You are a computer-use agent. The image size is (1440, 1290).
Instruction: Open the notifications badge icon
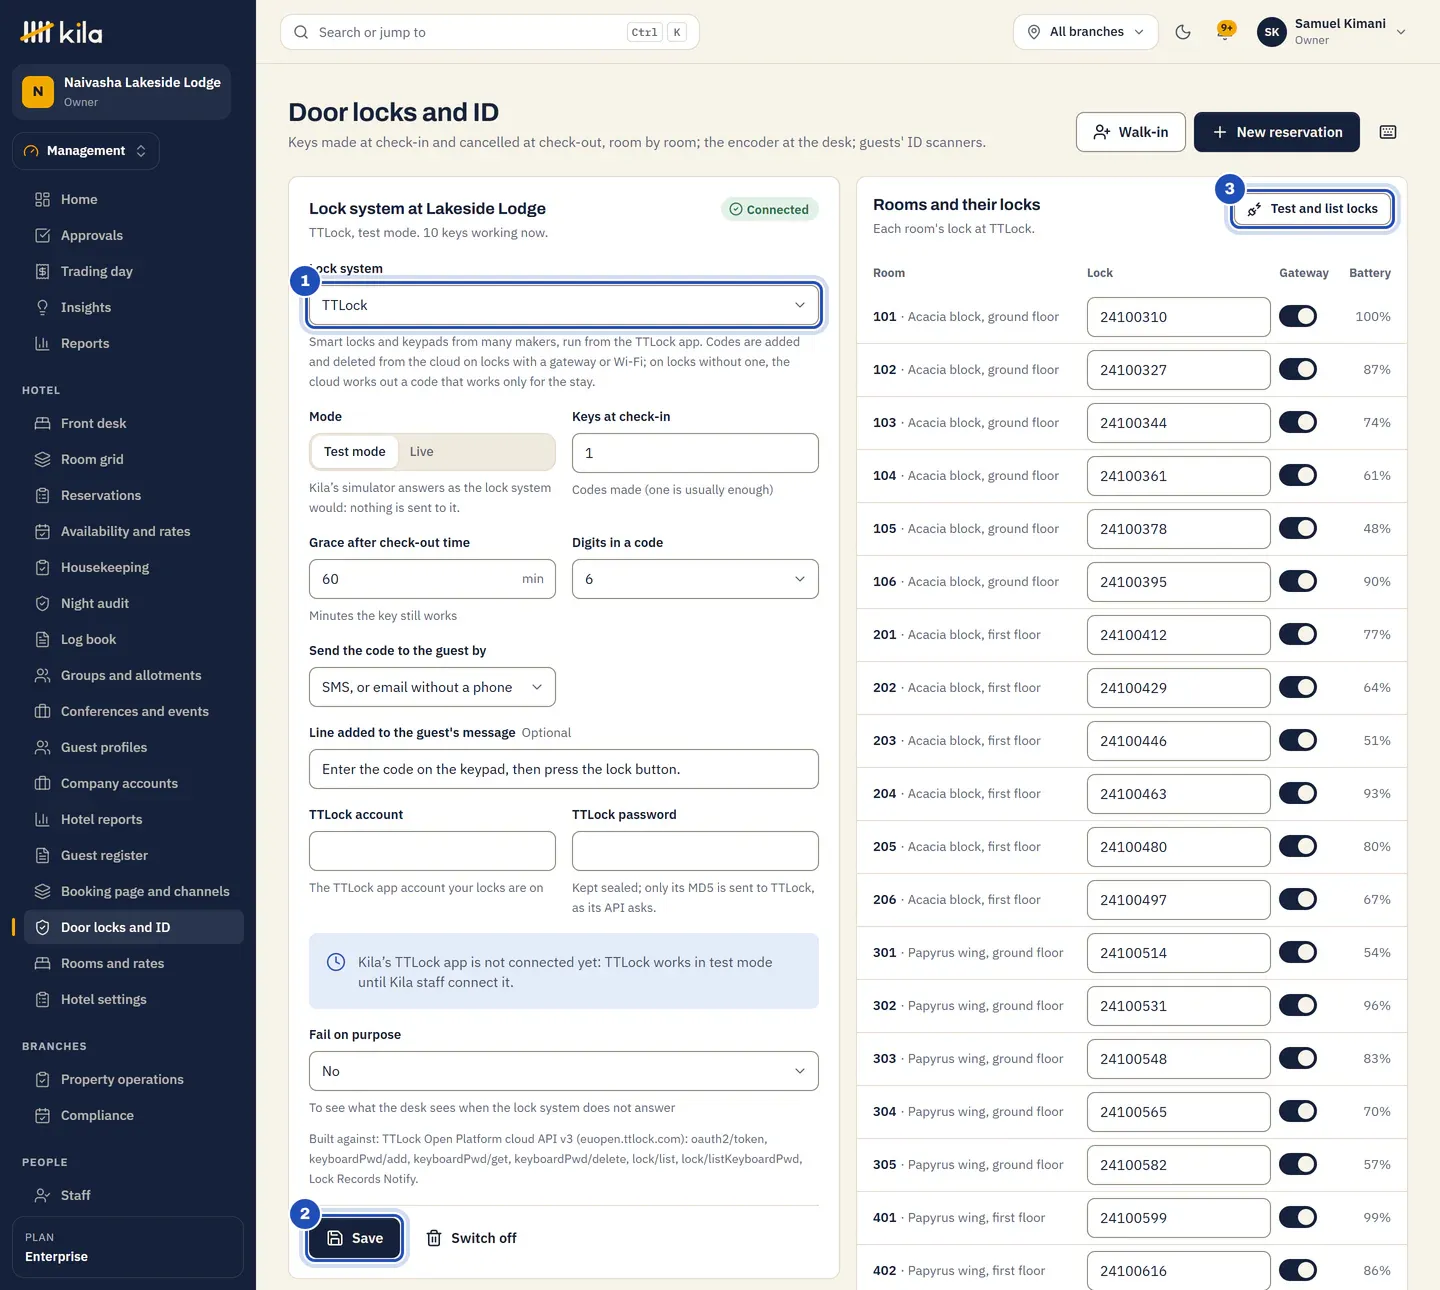1225,31
